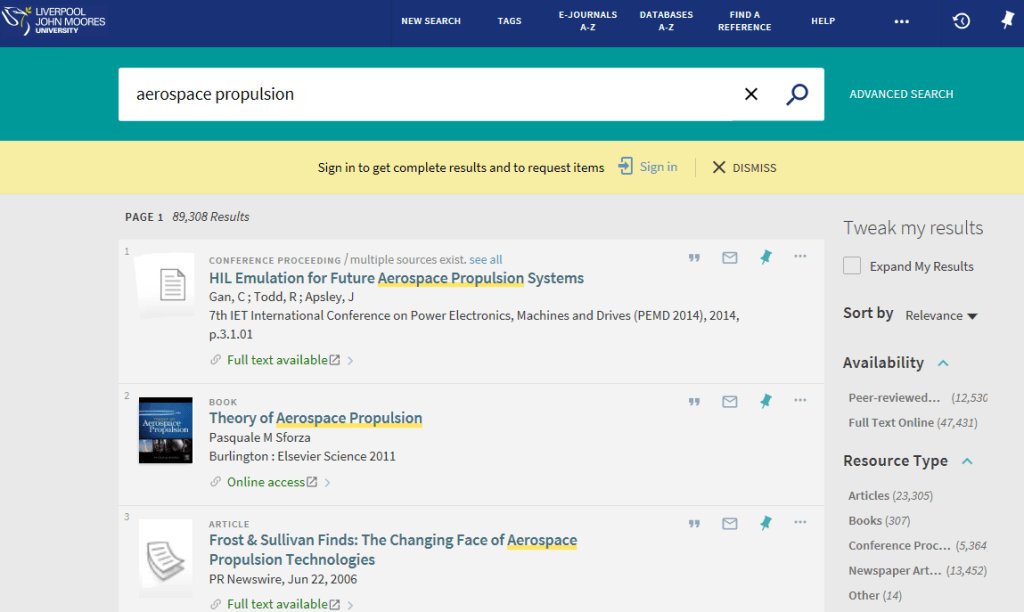Open saved items pin in header
This screenshot has width=1024, height=612.
pos(1008,20)
